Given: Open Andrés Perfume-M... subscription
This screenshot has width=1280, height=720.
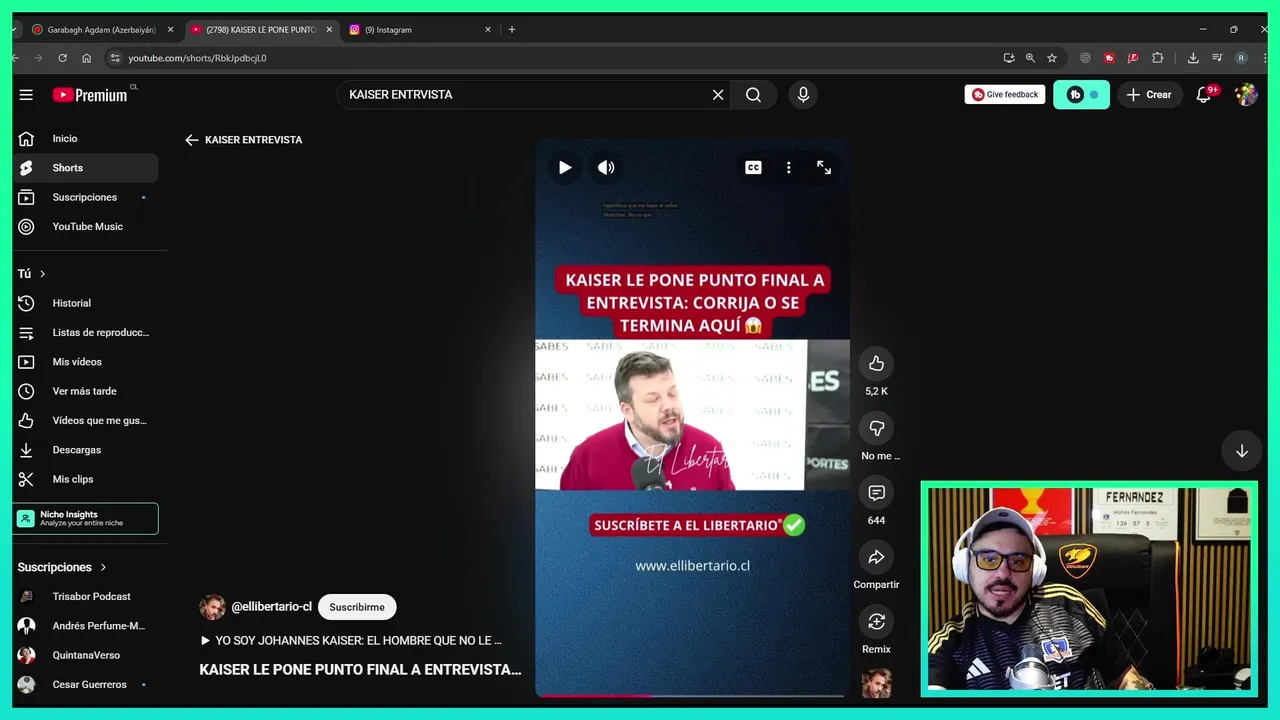Looking at the screenshot, I should tap(86, 626).
